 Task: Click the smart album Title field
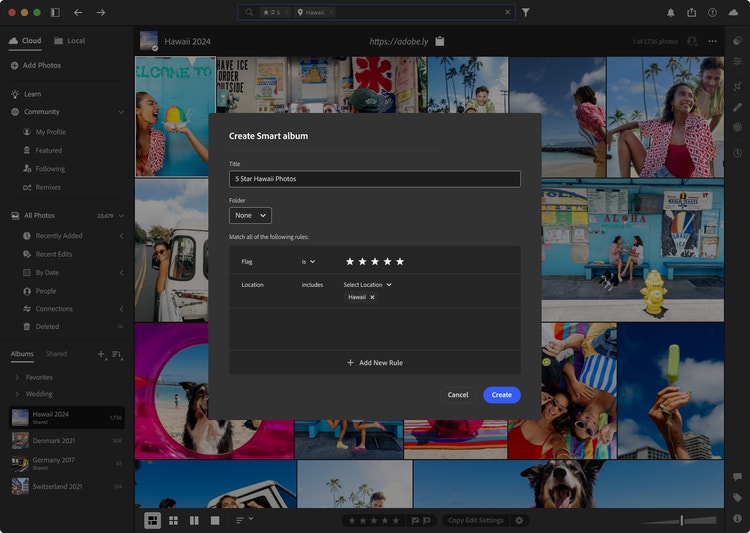(x=375, y=179)
